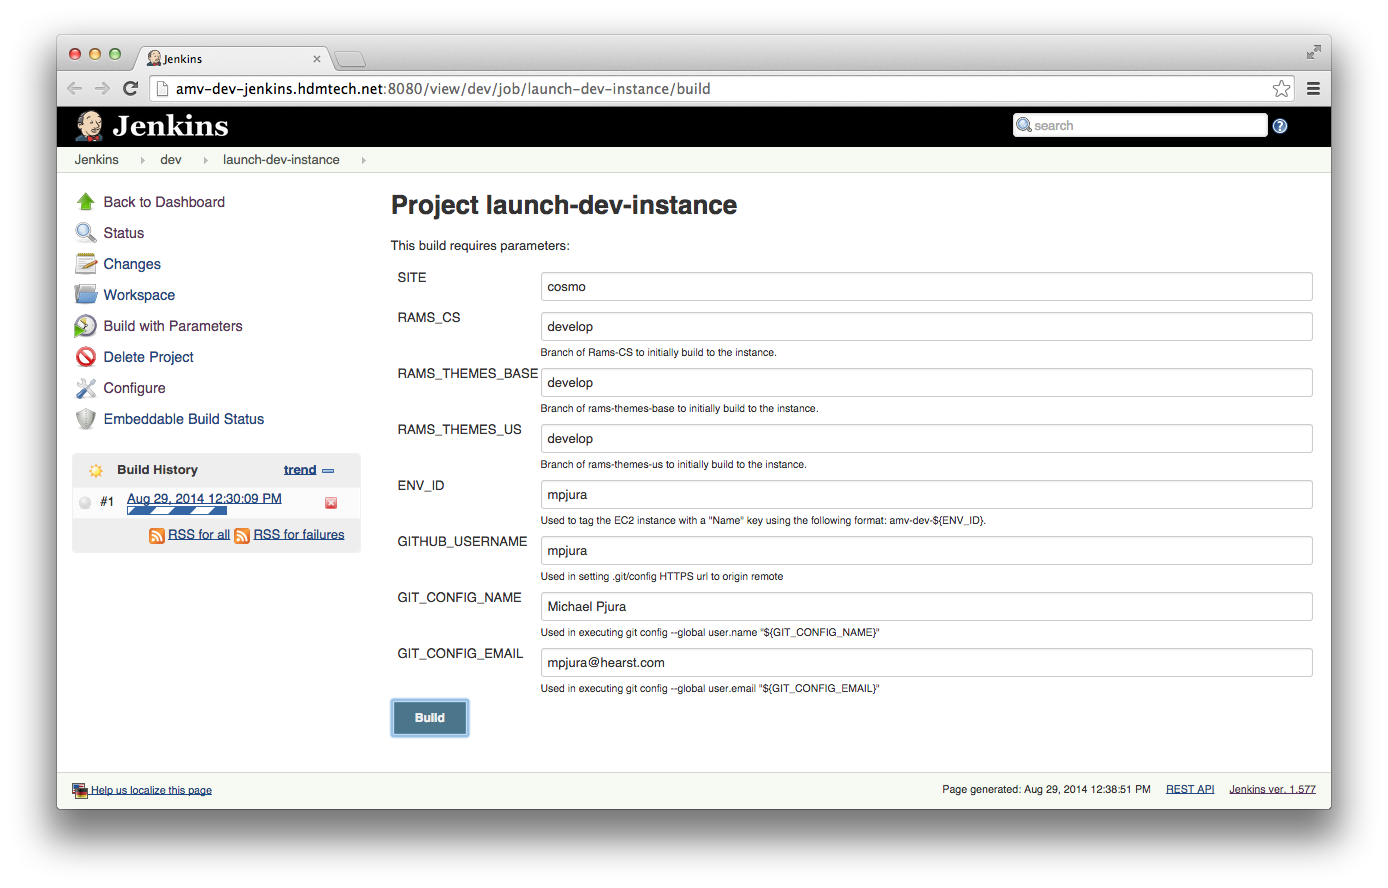Click the browser reload icon
1388x888 pixels.
(130, 88)
